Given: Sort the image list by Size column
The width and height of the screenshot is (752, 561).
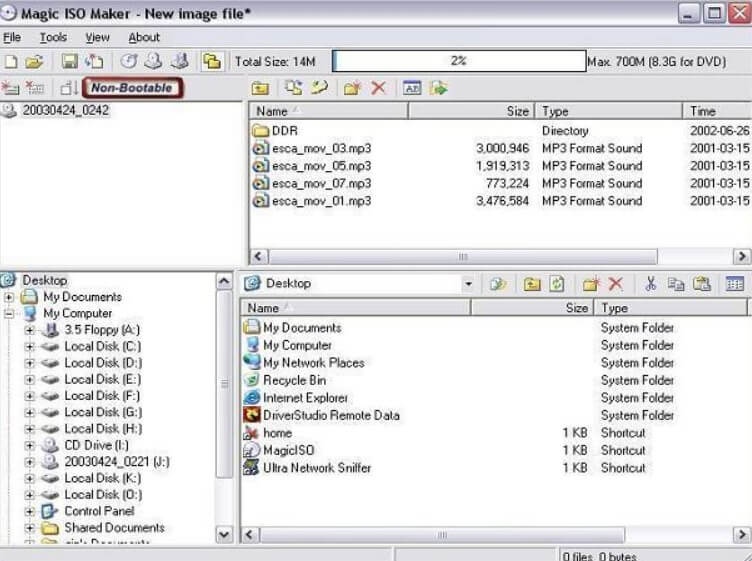Looking at the screenshot, I should (x=471, y=111).
